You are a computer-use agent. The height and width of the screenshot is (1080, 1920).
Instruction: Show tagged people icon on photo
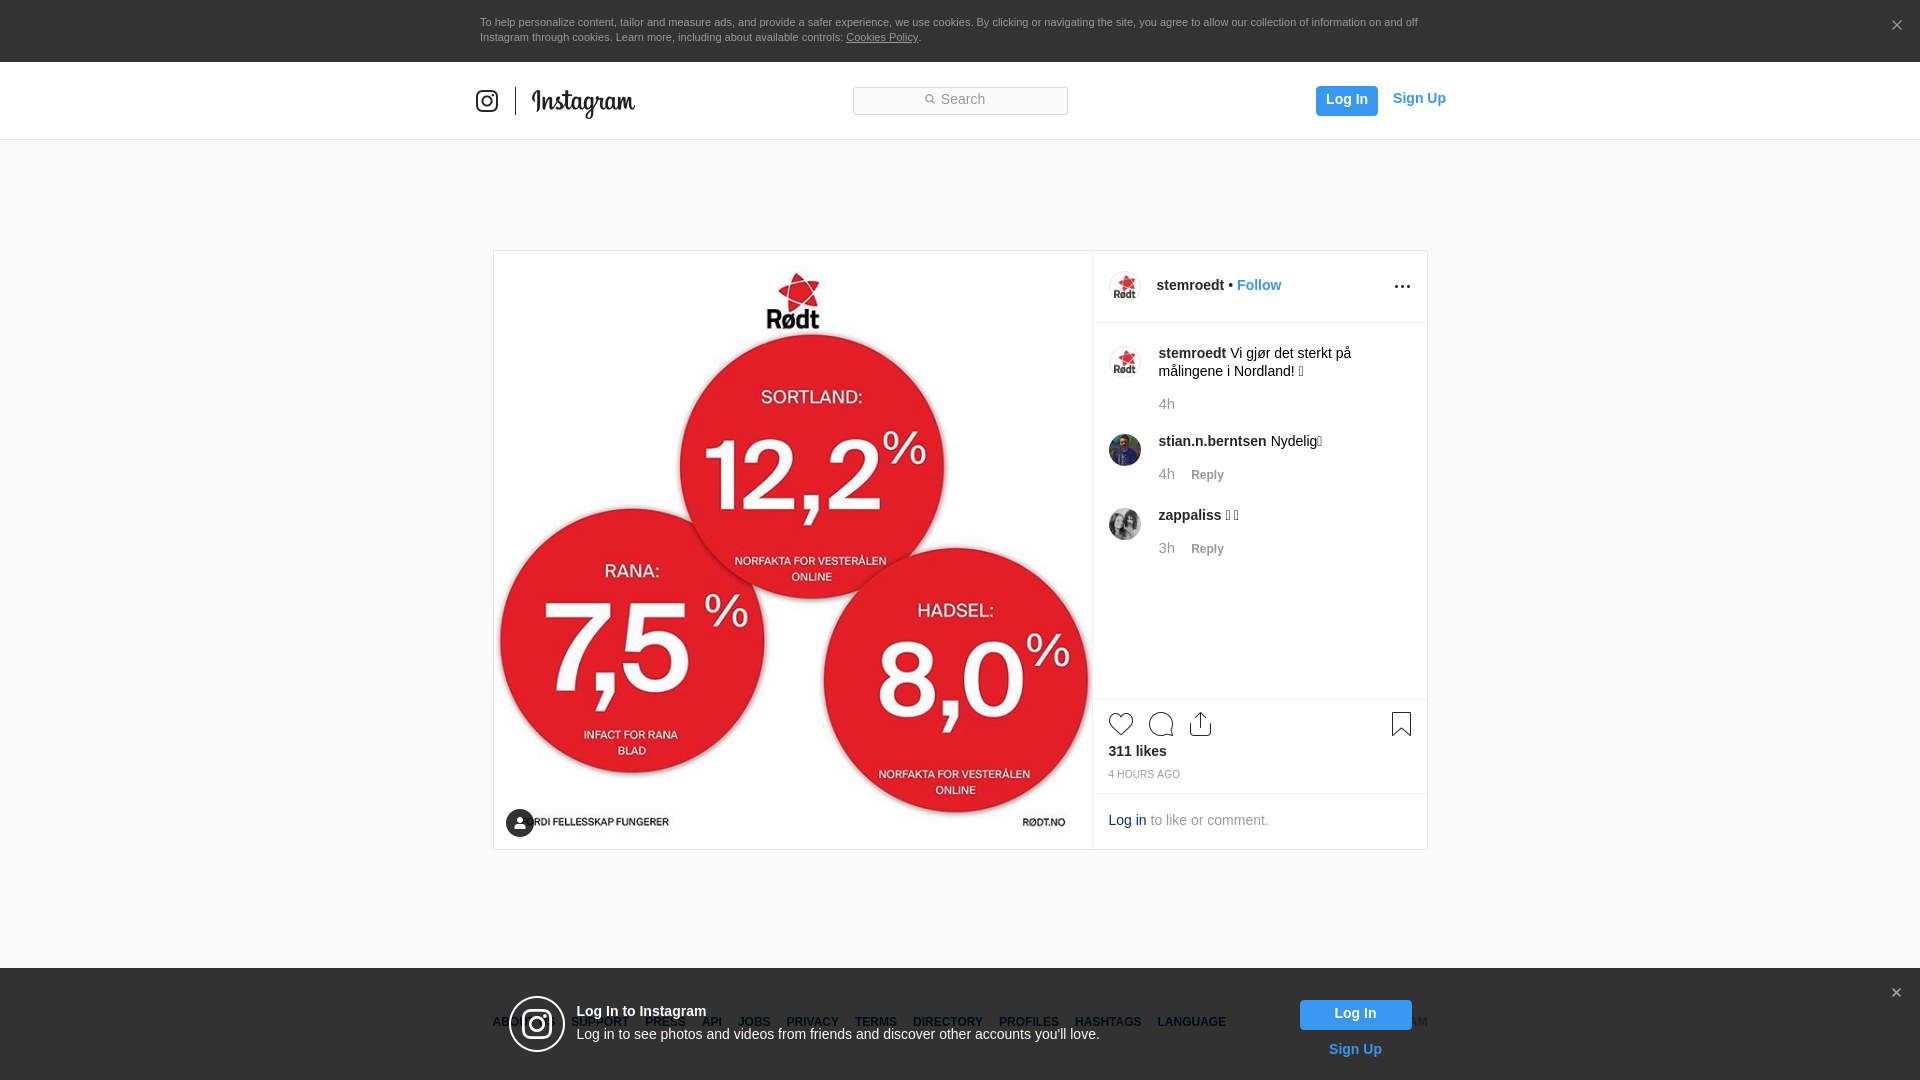520,823
